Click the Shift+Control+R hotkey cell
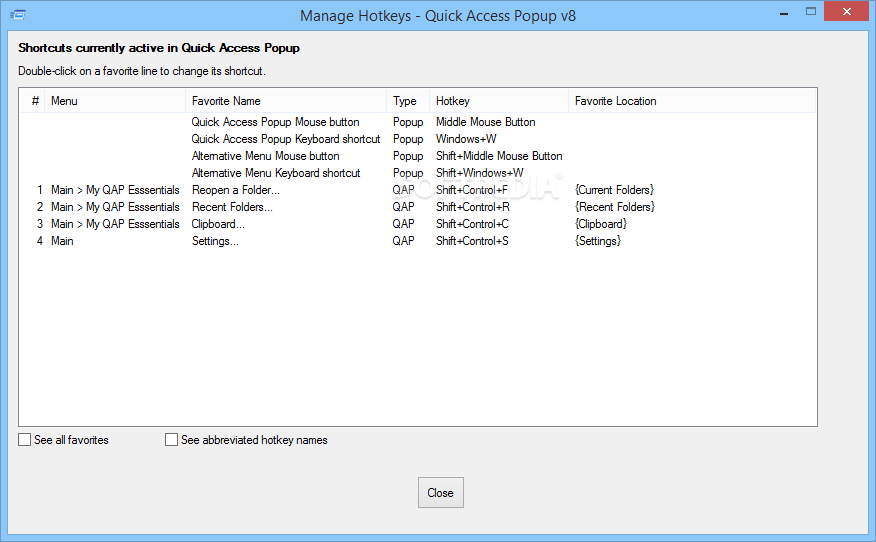 [x=473, y=207]
